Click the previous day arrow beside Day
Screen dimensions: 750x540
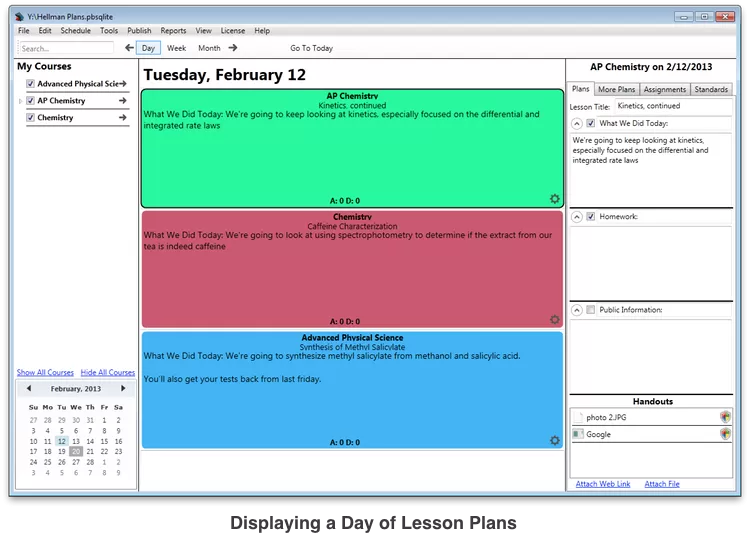click(129, 48)
